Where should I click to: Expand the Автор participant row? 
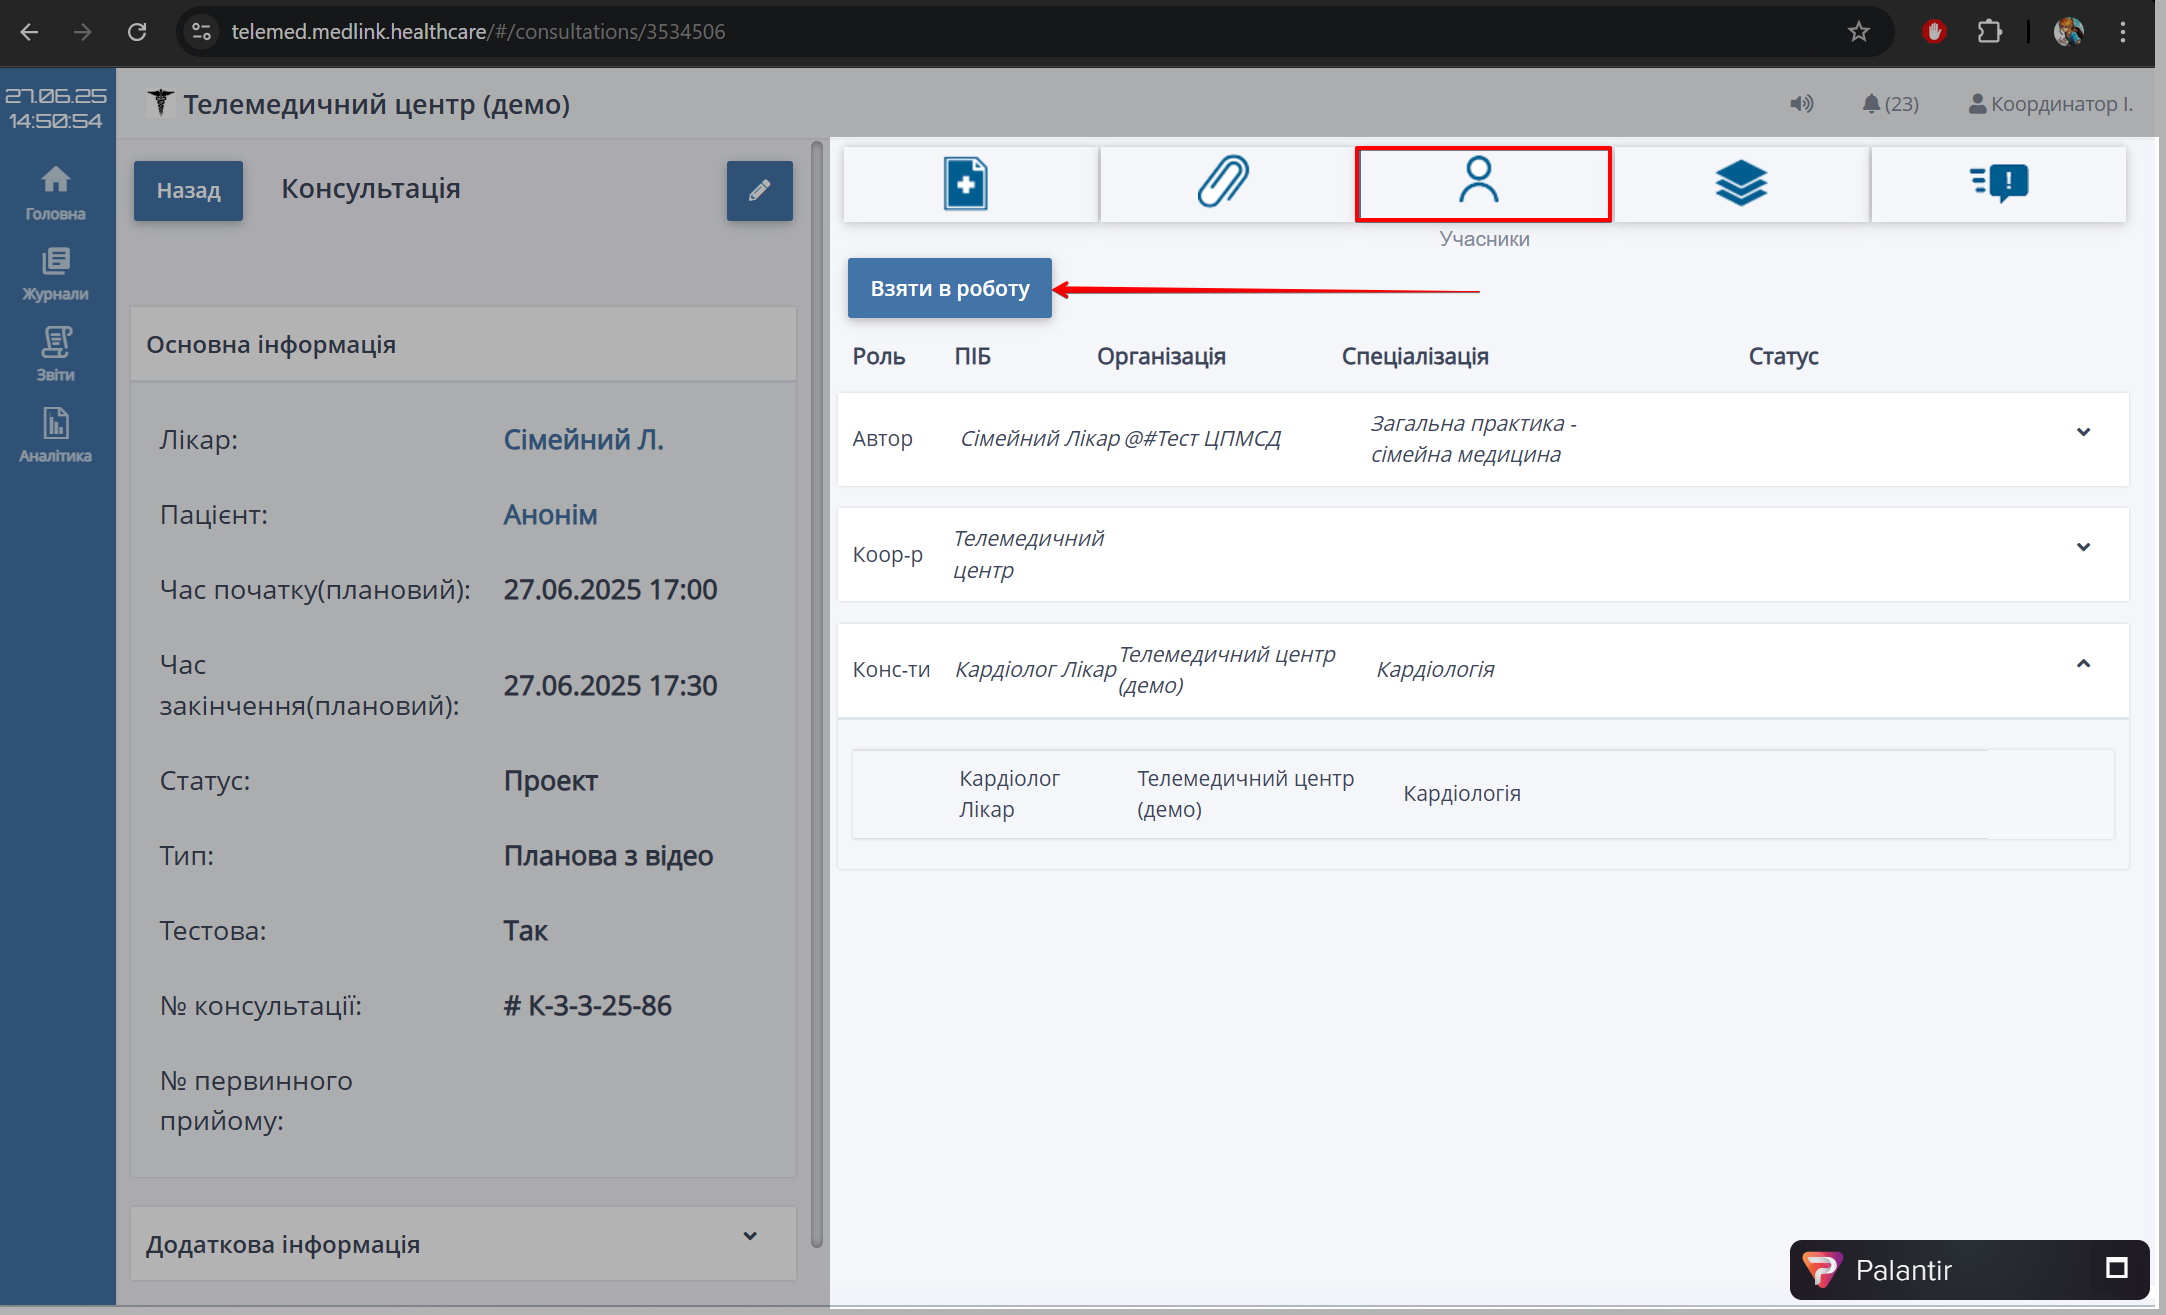(x=2083, y=432)
